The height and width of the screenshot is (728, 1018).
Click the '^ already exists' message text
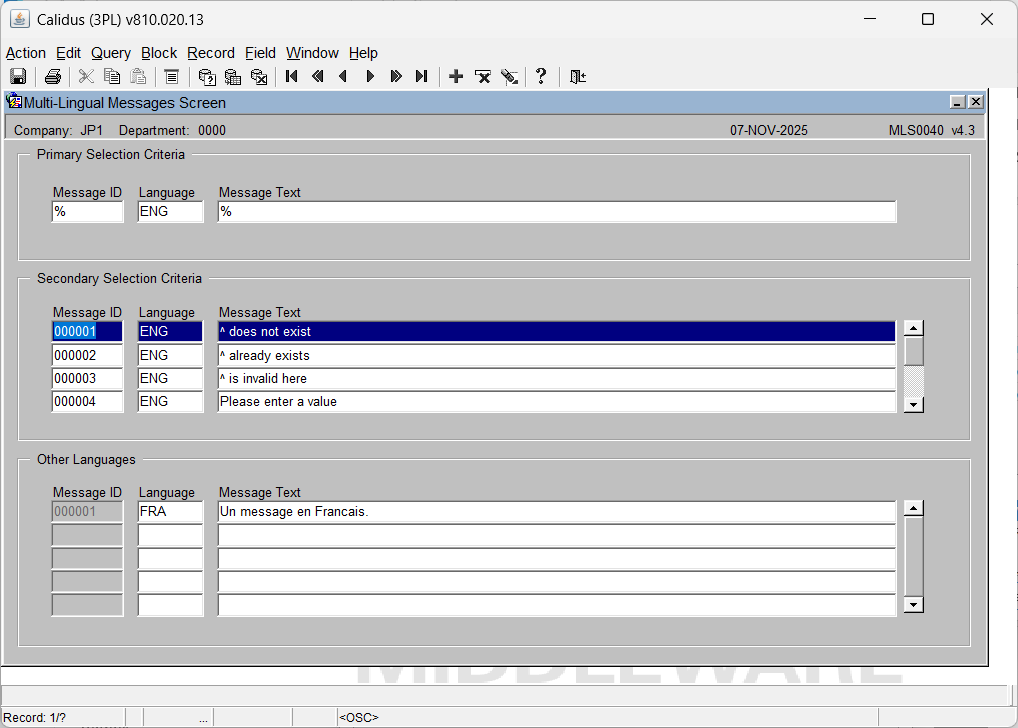coord(556,356)
